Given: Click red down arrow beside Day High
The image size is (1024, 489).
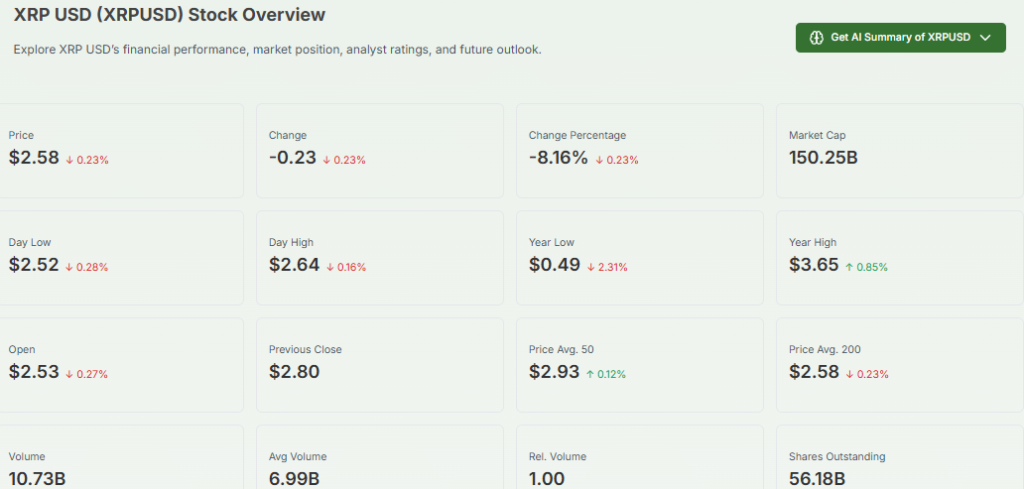Looking at the screenshot, I should tap(330, 267).
